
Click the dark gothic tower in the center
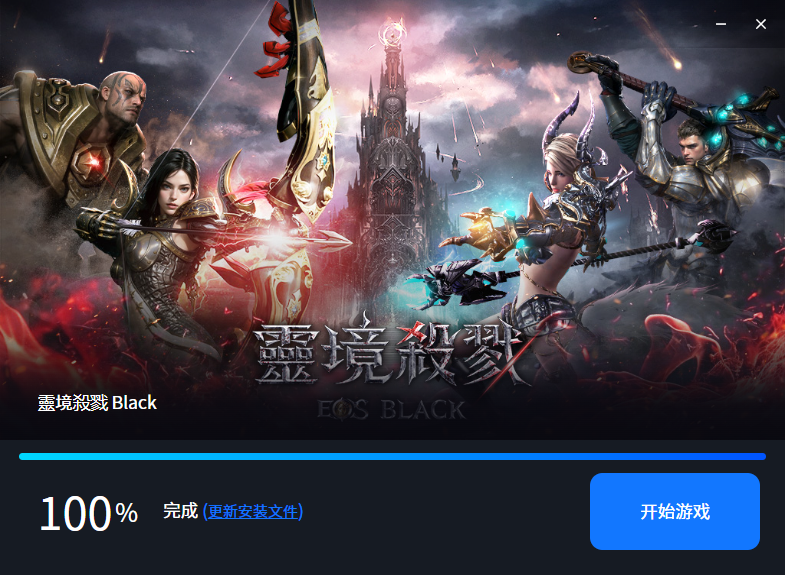[x=394, y=165]
